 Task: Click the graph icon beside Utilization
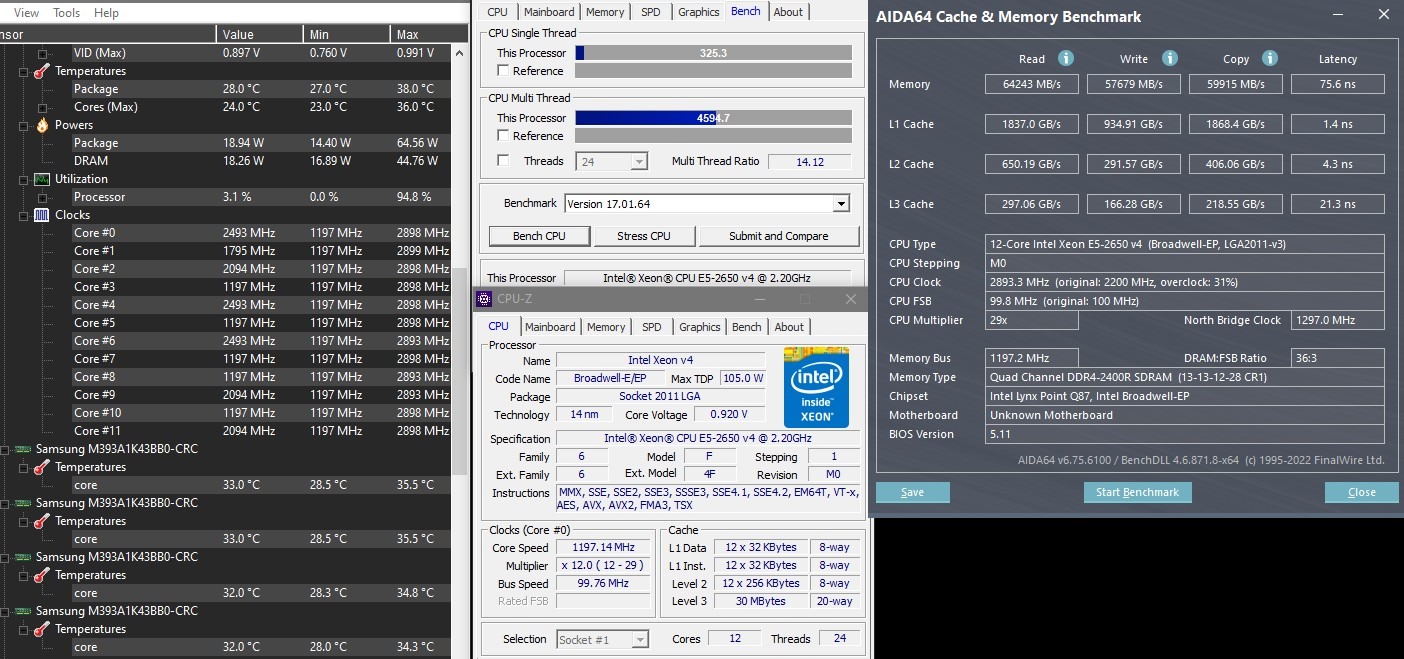pos(42,179)
